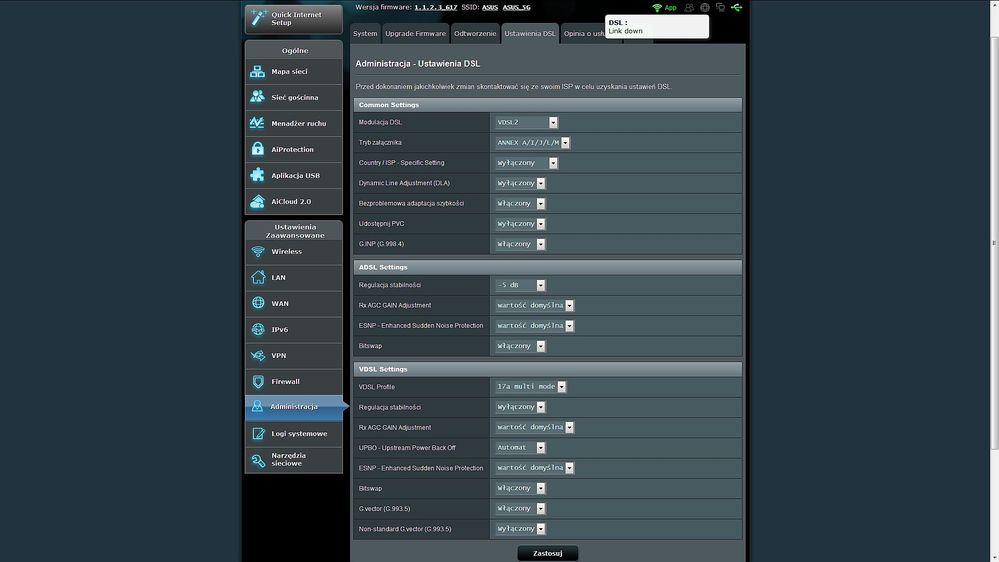Click the firmware version 1.1.2.3_617 link
Viewport: 999px width, 562px height.
click(436, 7)
